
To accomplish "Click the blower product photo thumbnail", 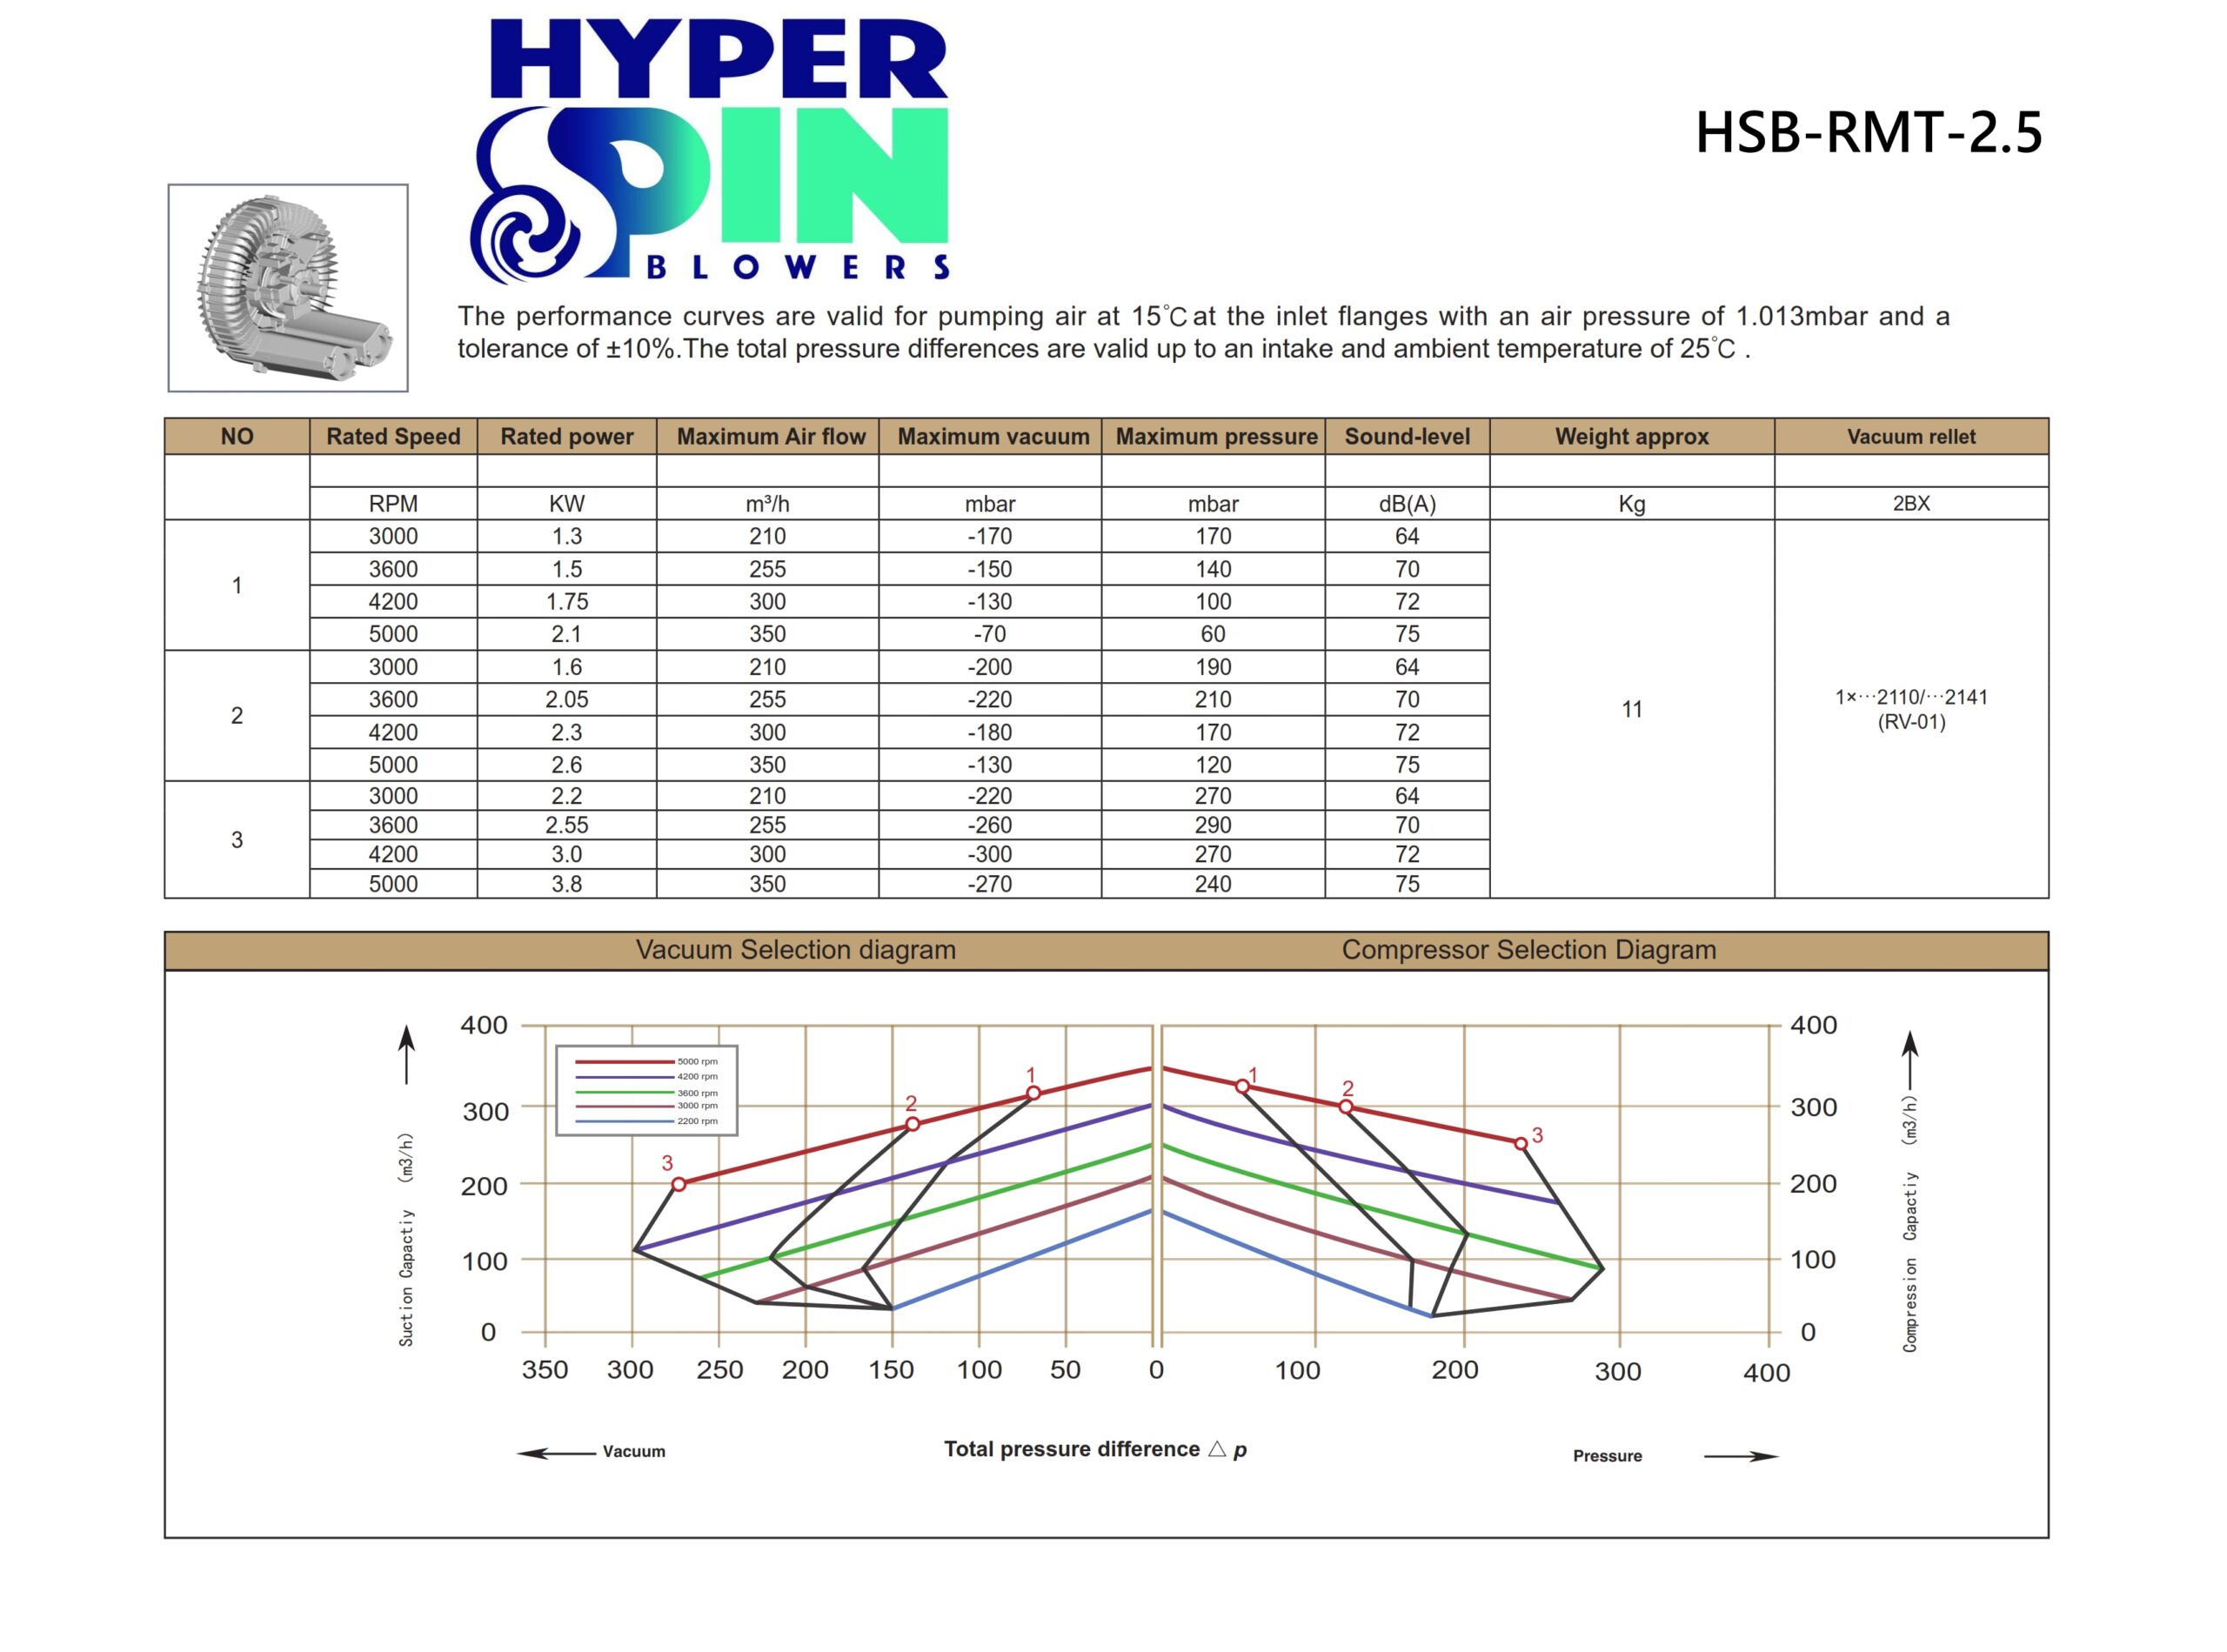I will coord(288,287).
